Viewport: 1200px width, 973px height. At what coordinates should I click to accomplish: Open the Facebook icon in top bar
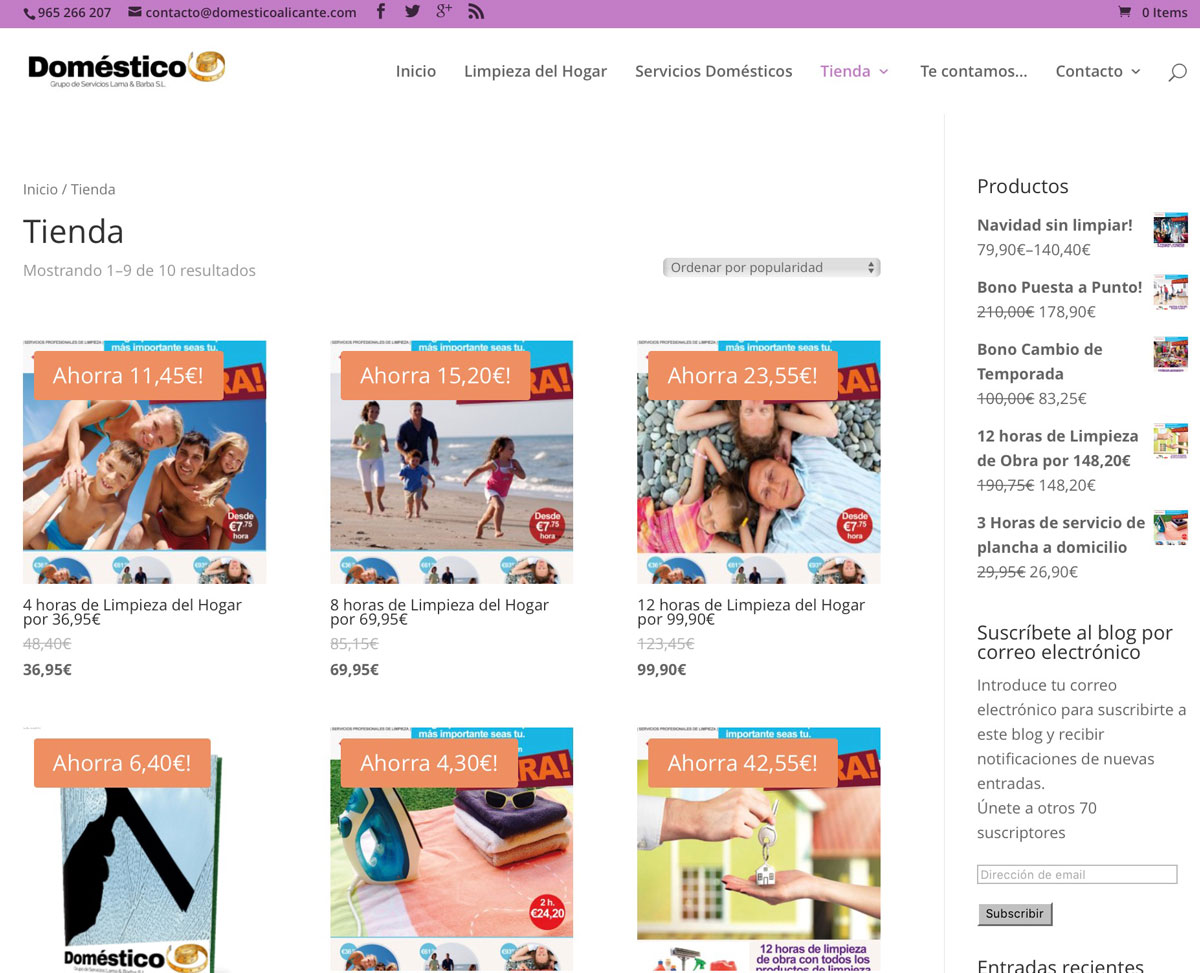[381, 12]
